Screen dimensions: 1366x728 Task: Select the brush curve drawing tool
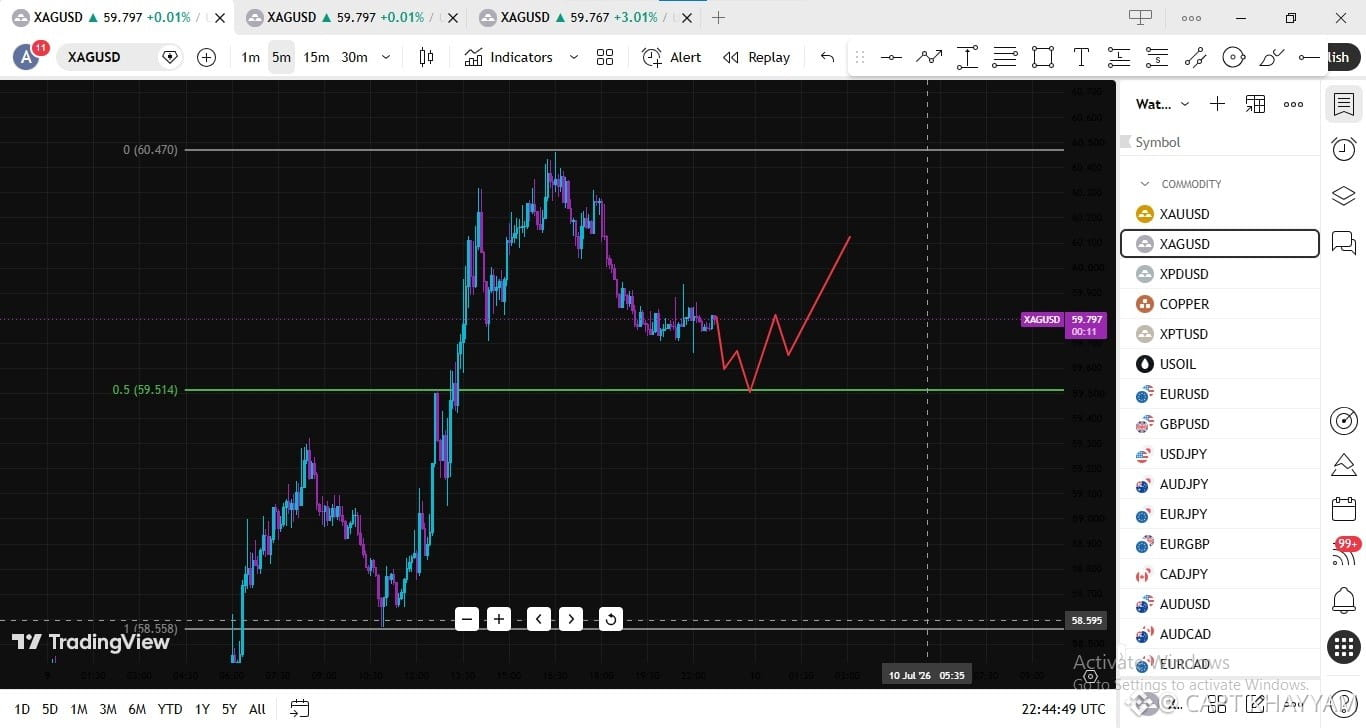point(1271,57)
